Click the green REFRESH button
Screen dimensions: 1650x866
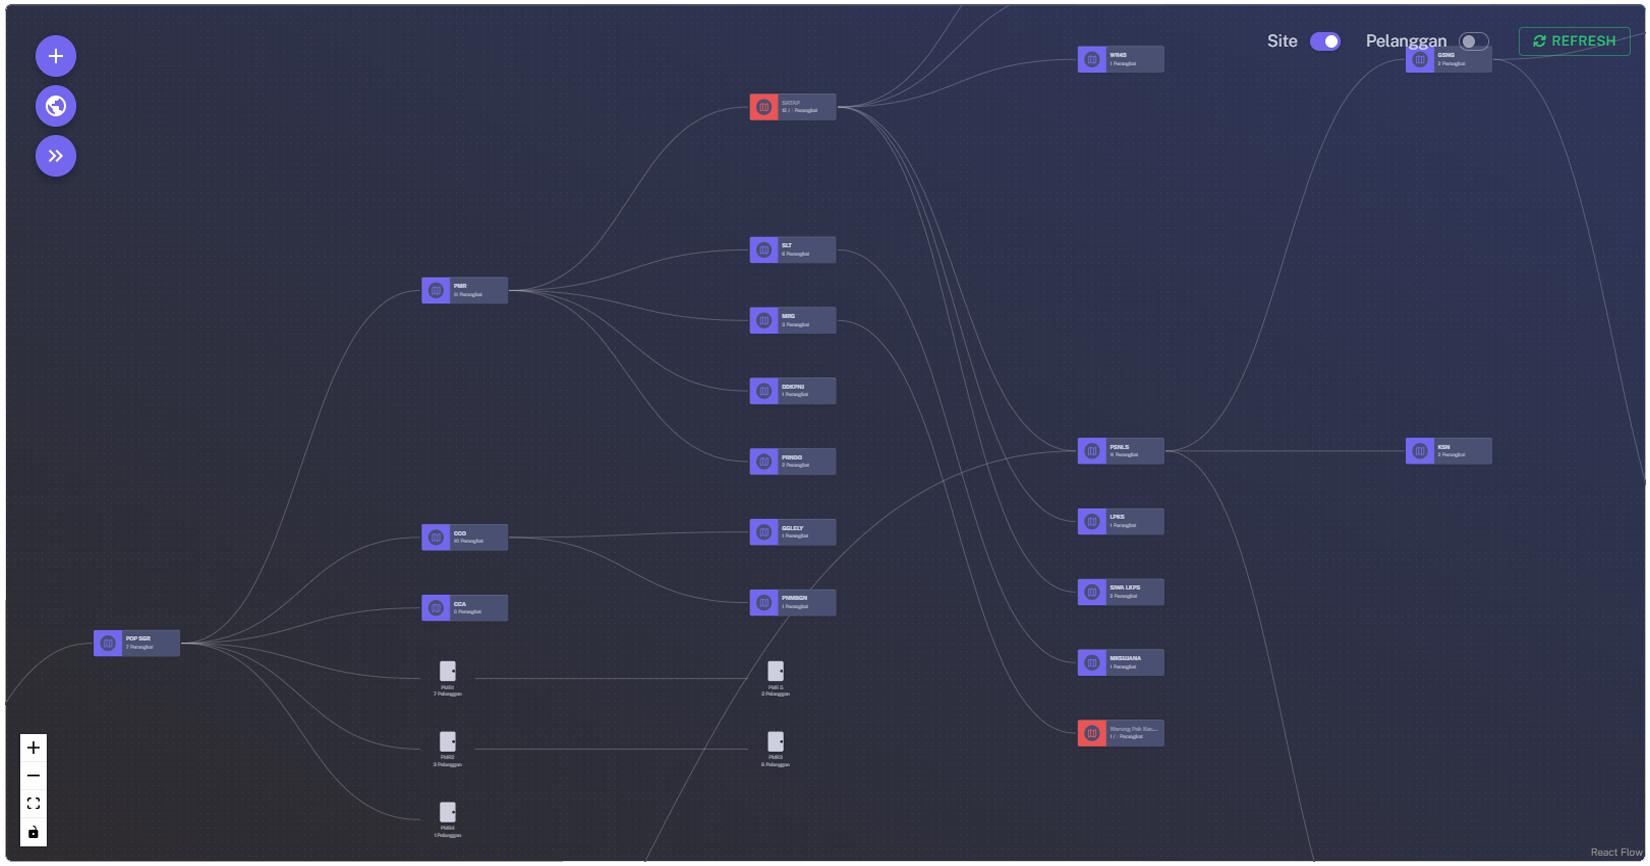1574,41
